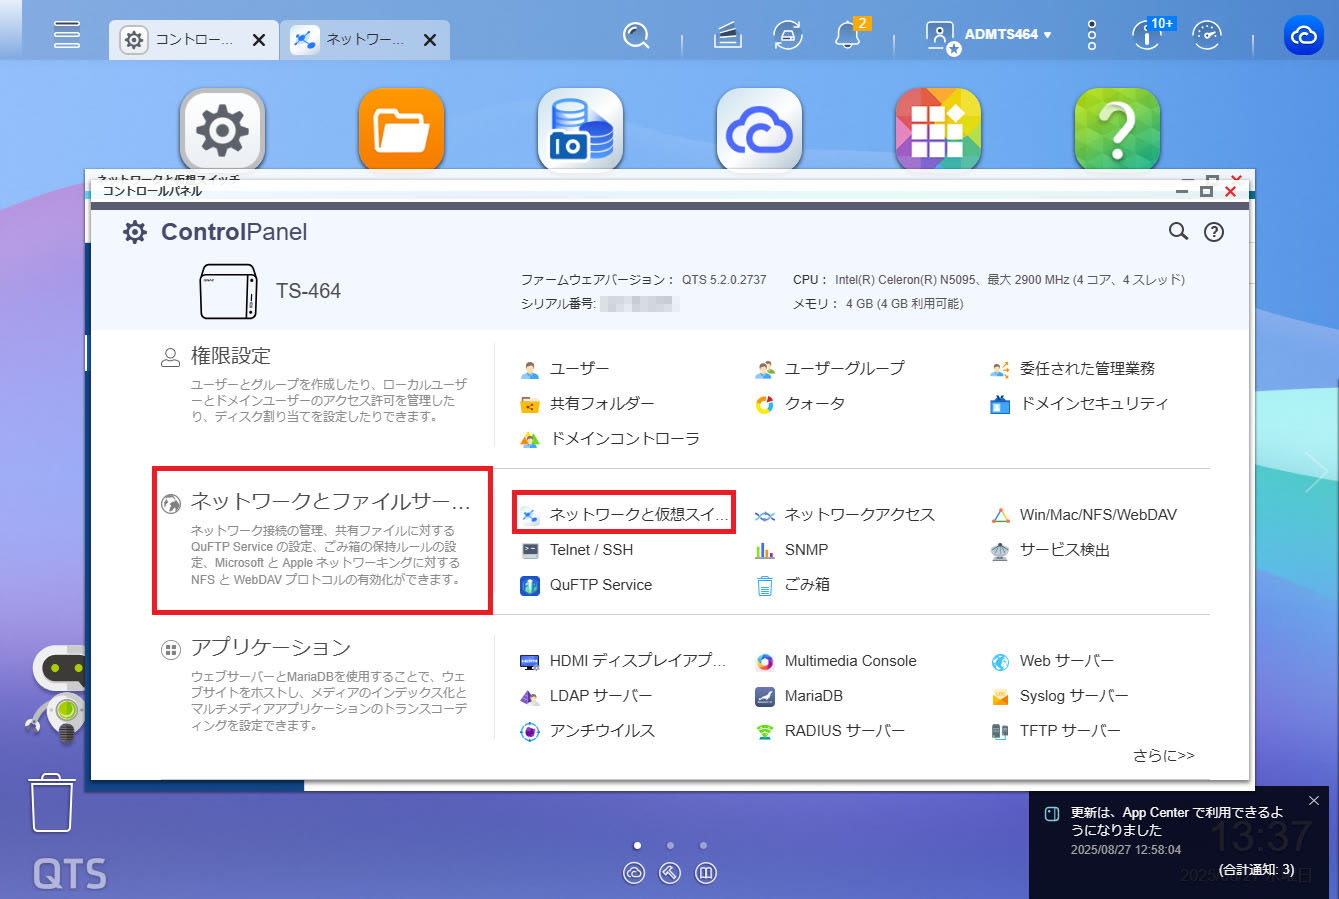Expand the ADMTS464 user menu
Image resolution: width=1339 pixels, height=899 pixels.
tap(1007, 35)
